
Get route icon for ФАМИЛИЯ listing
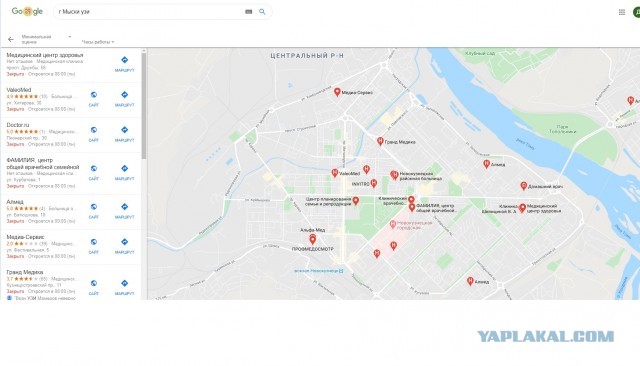click(x=124, y=169)
